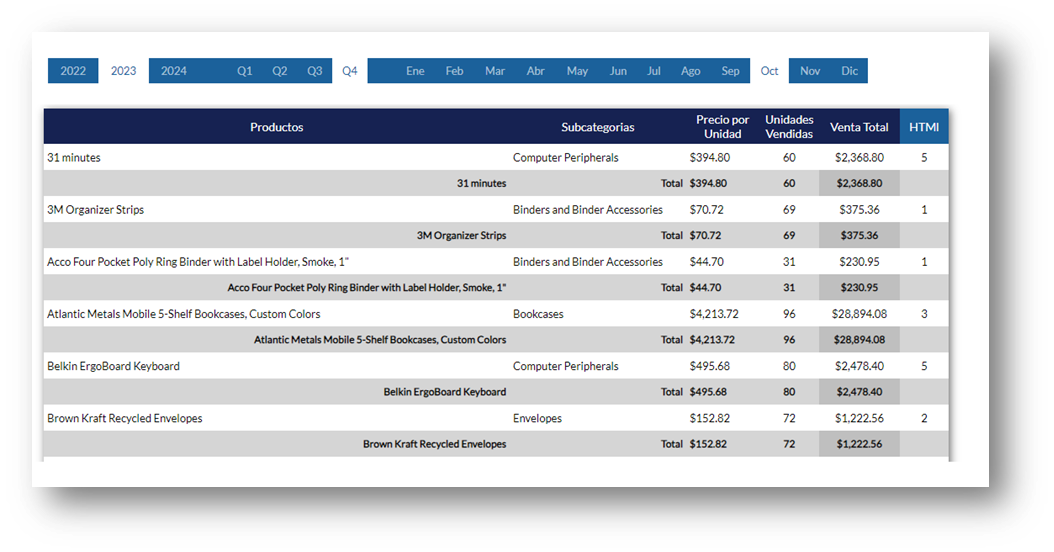This screenshot has width=1054, height=552.
Task: Sort by the Subcategorias column header
Action: [x=598, y=127]
